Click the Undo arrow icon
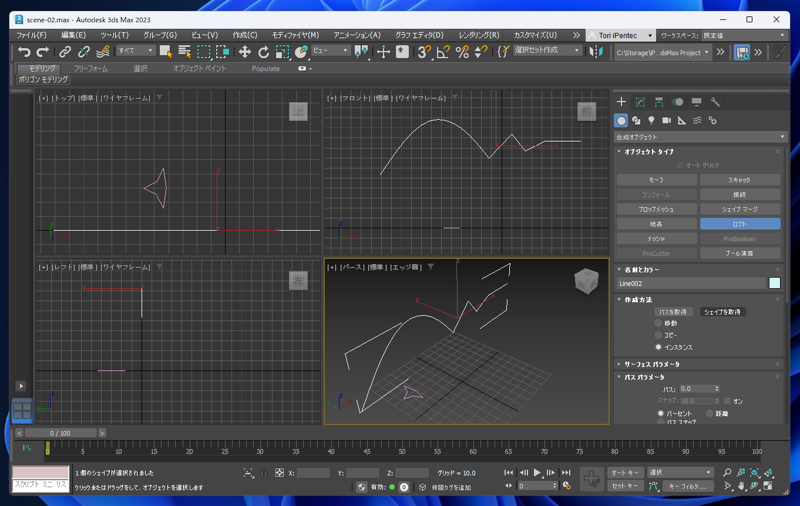The image size is (800, 506). [x=23, y=52]
